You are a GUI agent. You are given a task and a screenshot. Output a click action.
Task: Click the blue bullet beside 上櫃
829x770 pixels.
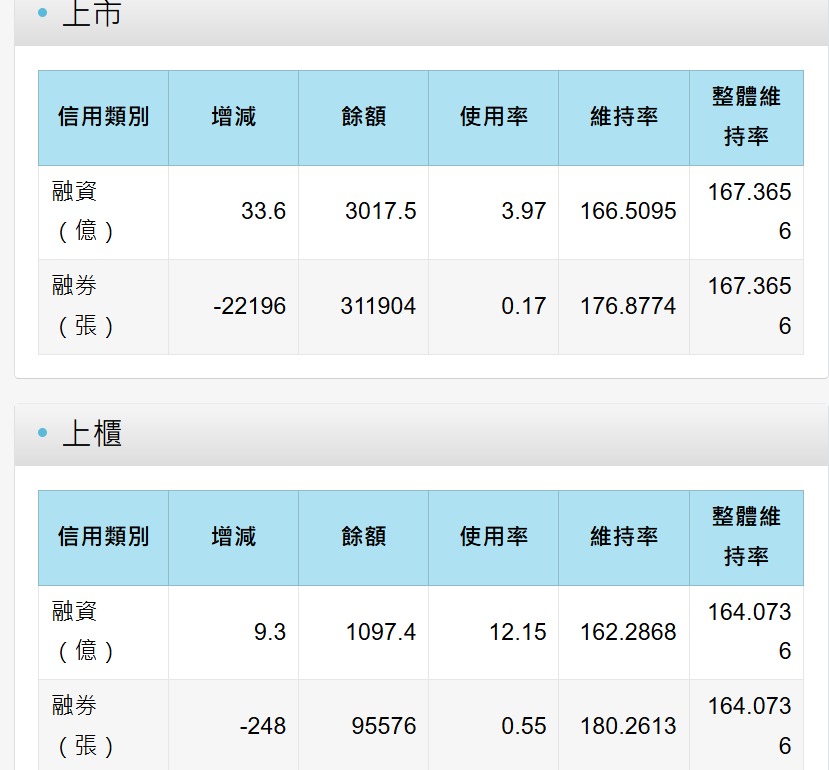(x=43, y=433)
